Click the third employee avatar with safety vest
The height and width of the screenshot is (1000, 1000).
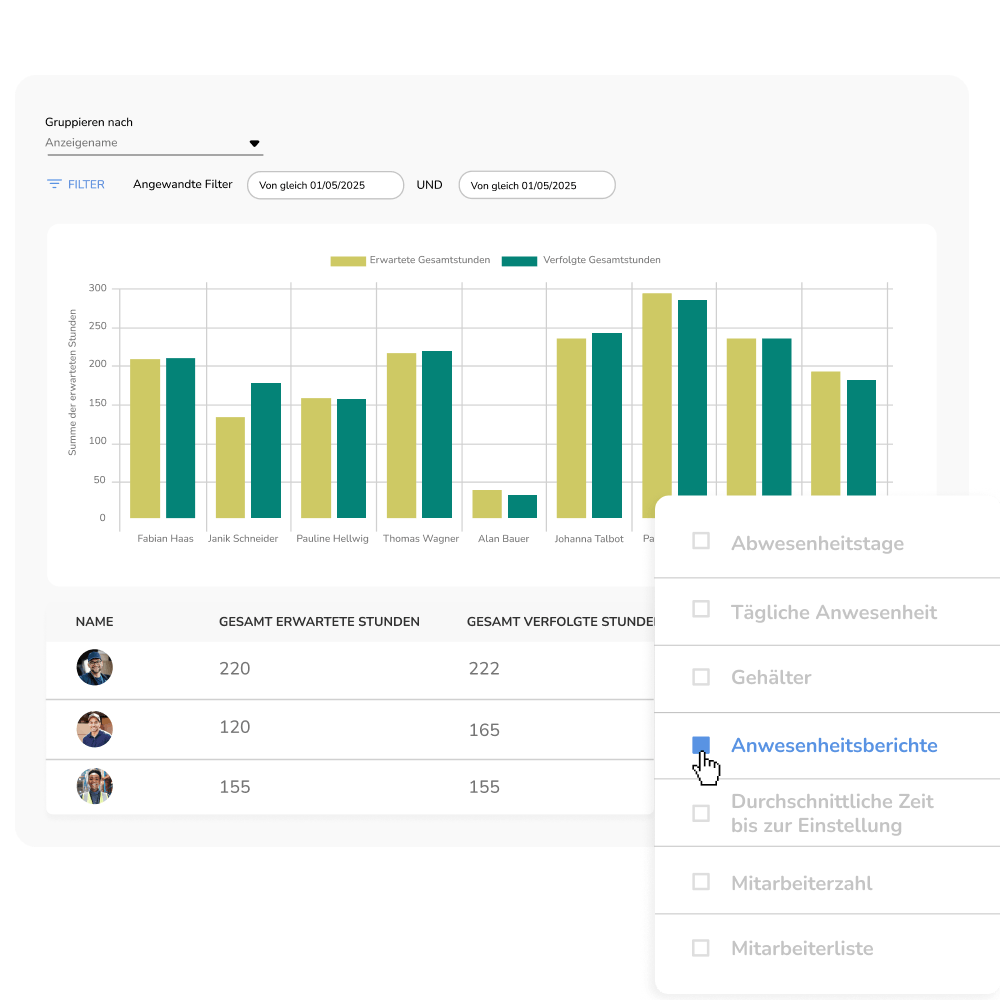[x=94, y=786]
